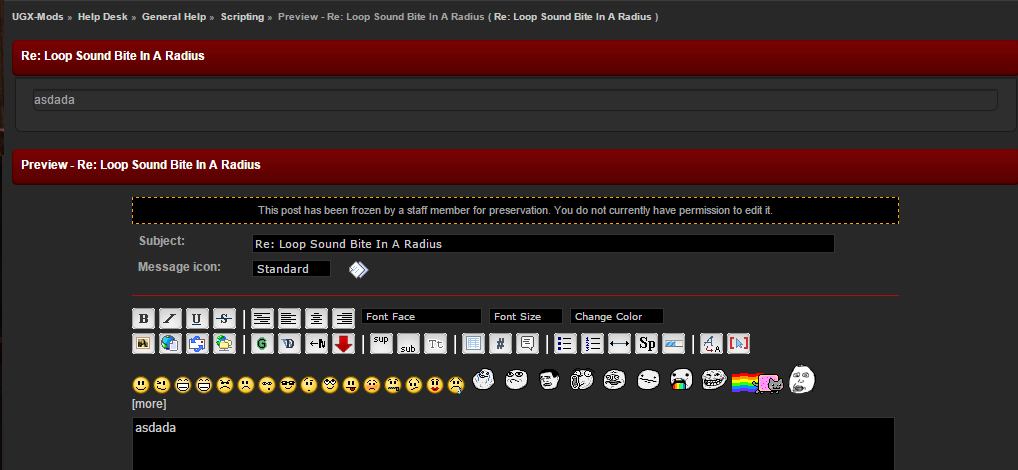Apply glow text effect (G icon)
The width and height of the screenshot is (1018, 470).
(262, 343)
